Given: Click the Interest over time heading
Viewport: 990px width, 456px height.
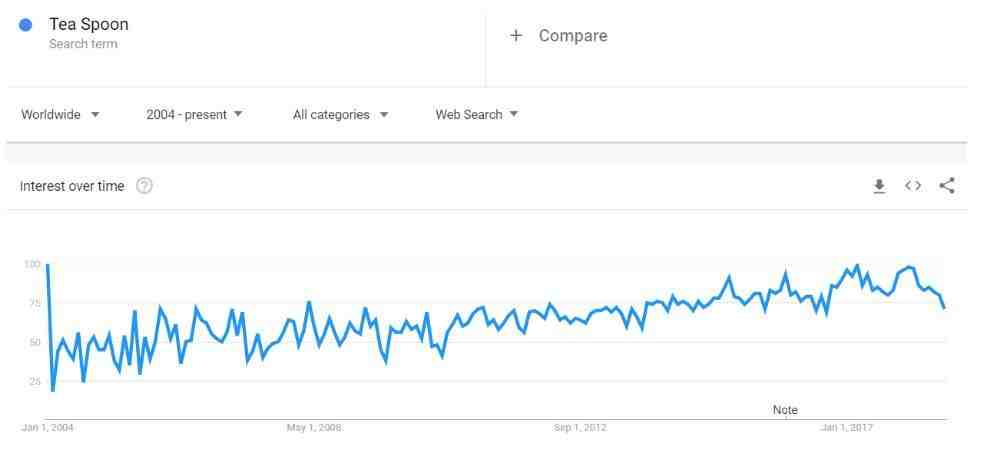Looking at the screenshot, I should 72,186.
